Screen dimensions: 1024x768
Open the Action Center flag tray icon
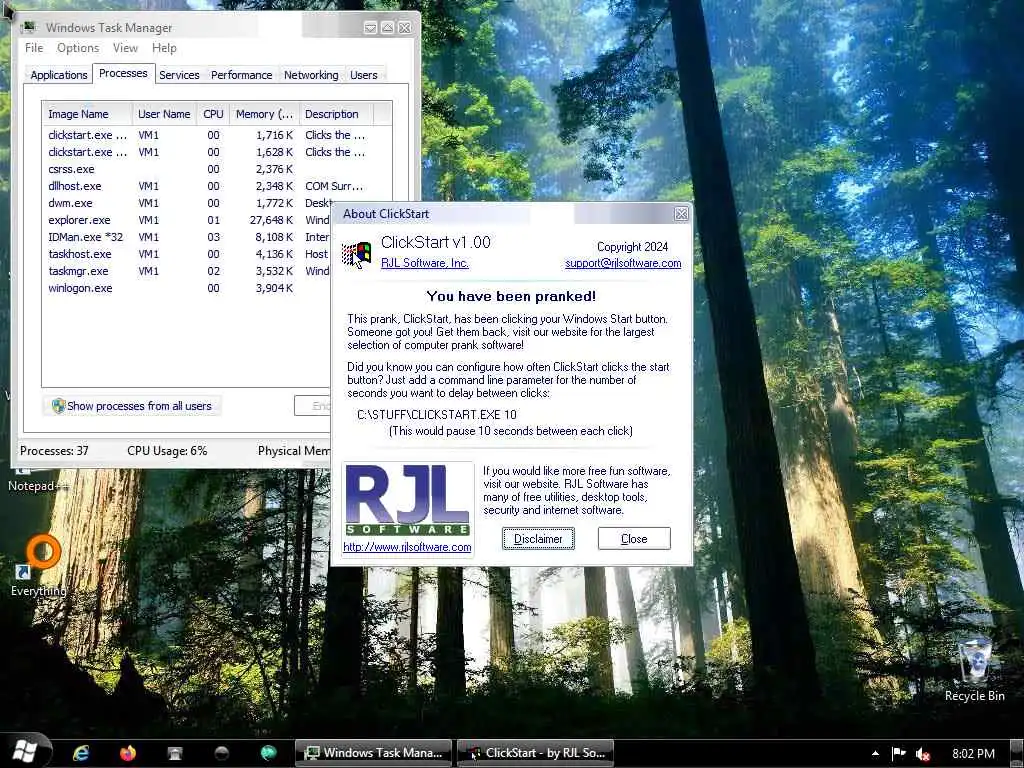click(899, 753)
